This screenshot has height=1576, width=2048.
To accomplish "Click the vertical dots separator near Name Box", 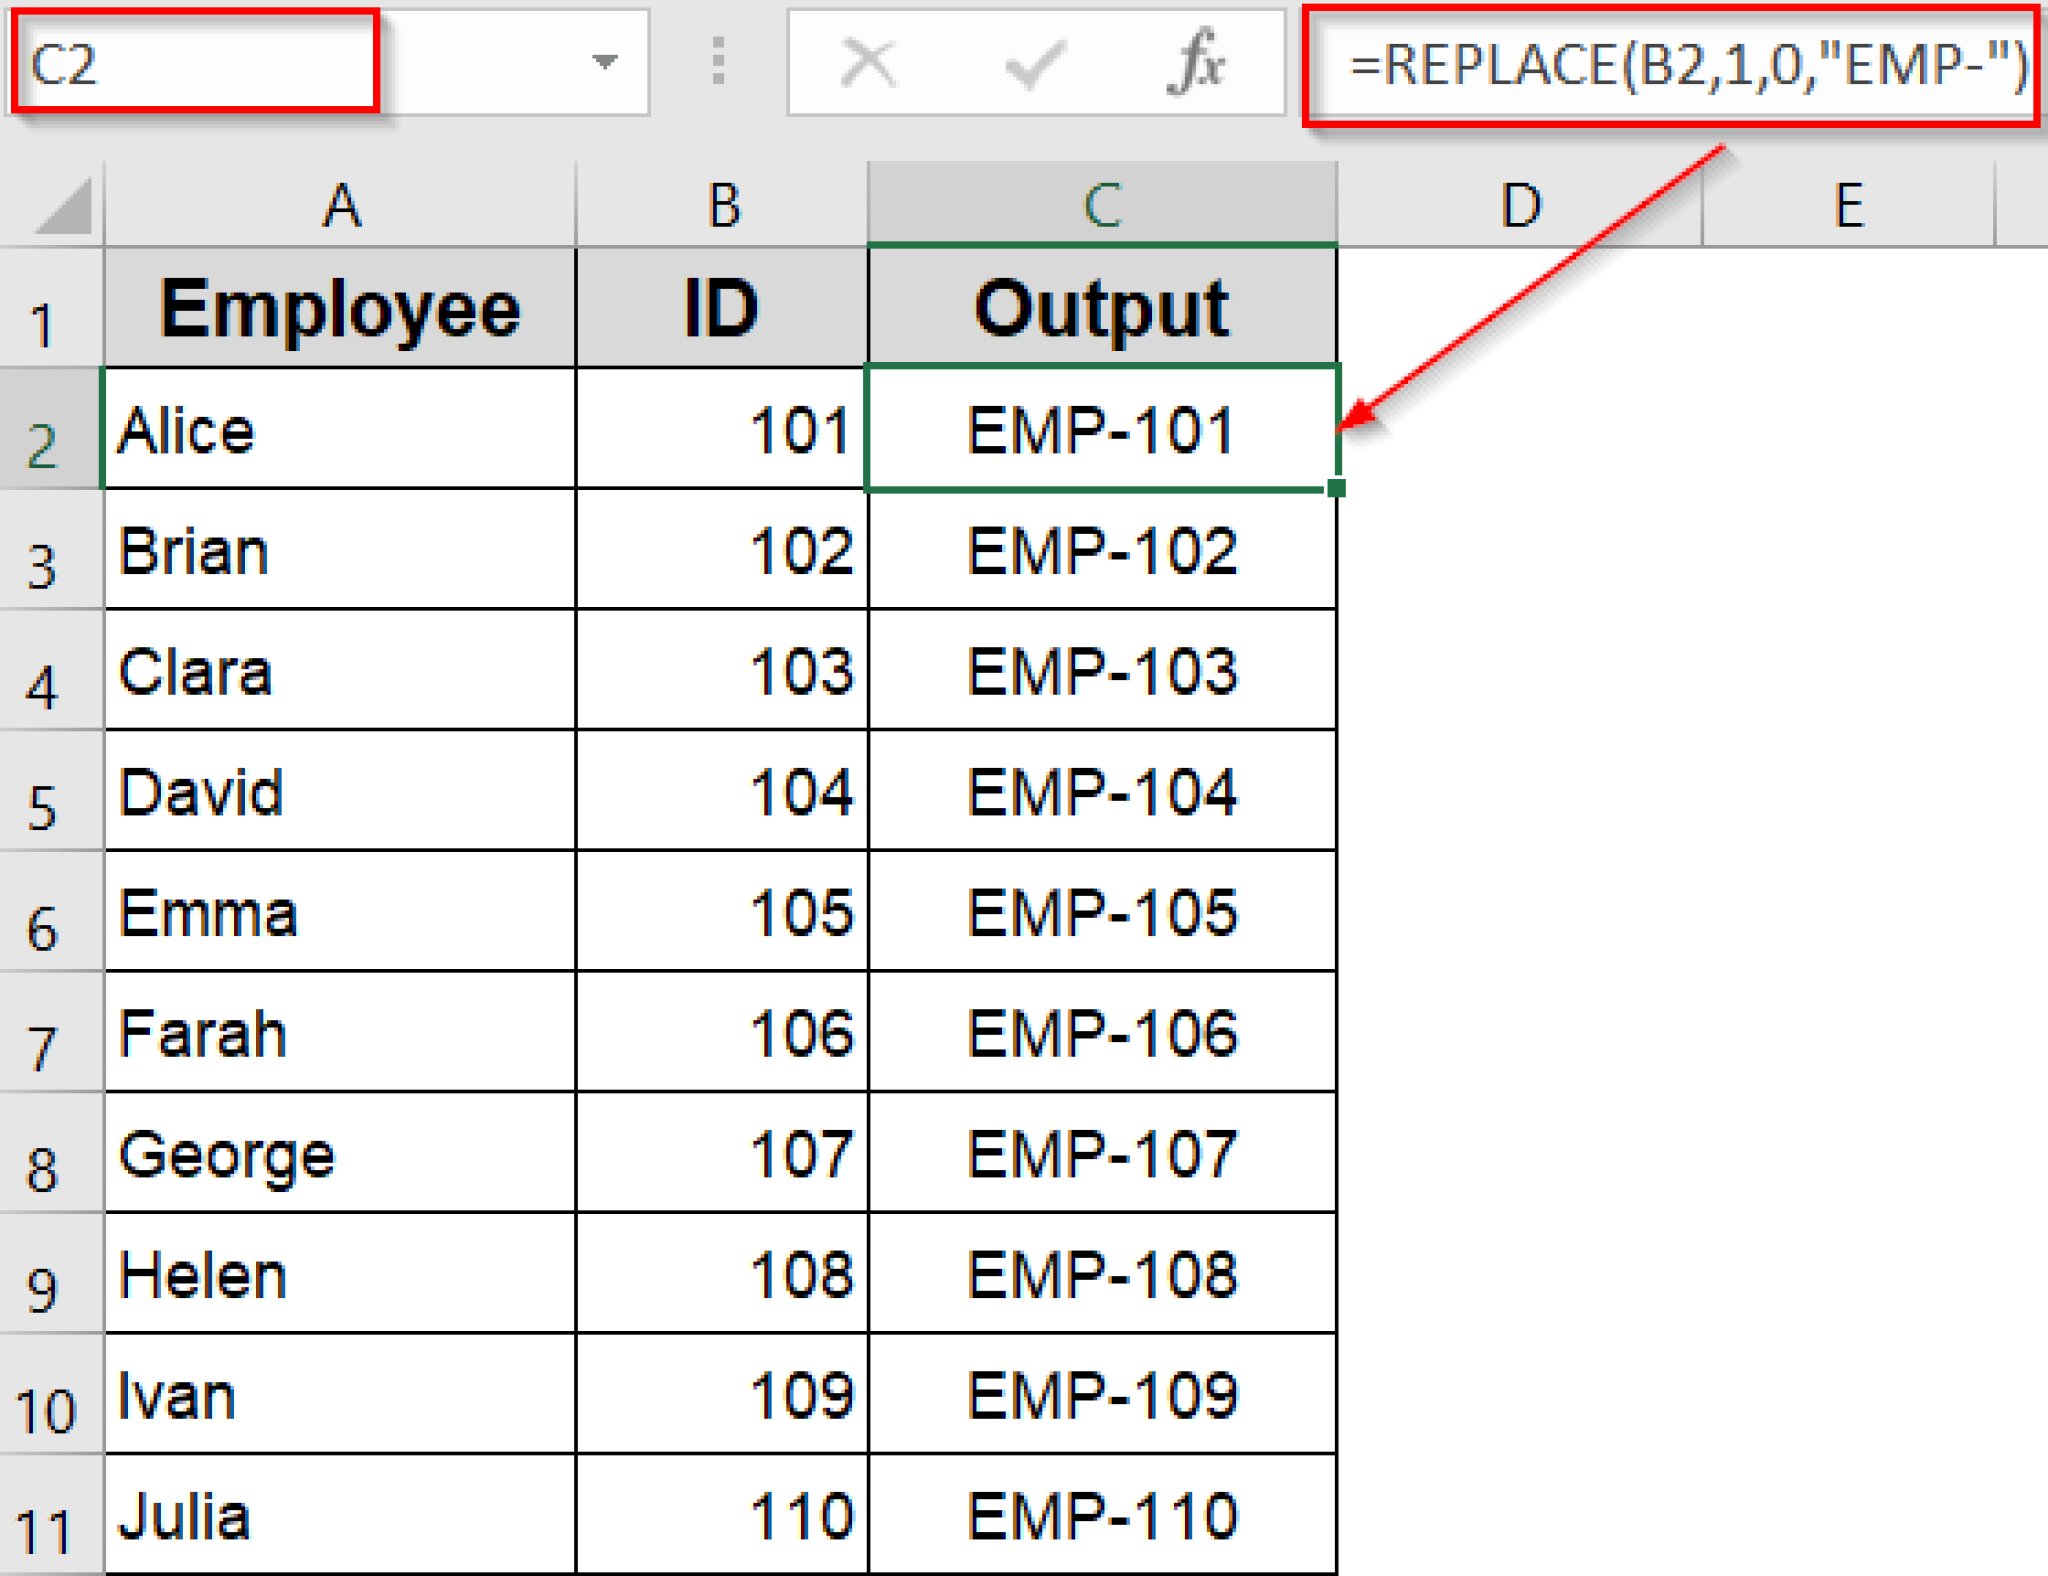I will coord(719,63).
